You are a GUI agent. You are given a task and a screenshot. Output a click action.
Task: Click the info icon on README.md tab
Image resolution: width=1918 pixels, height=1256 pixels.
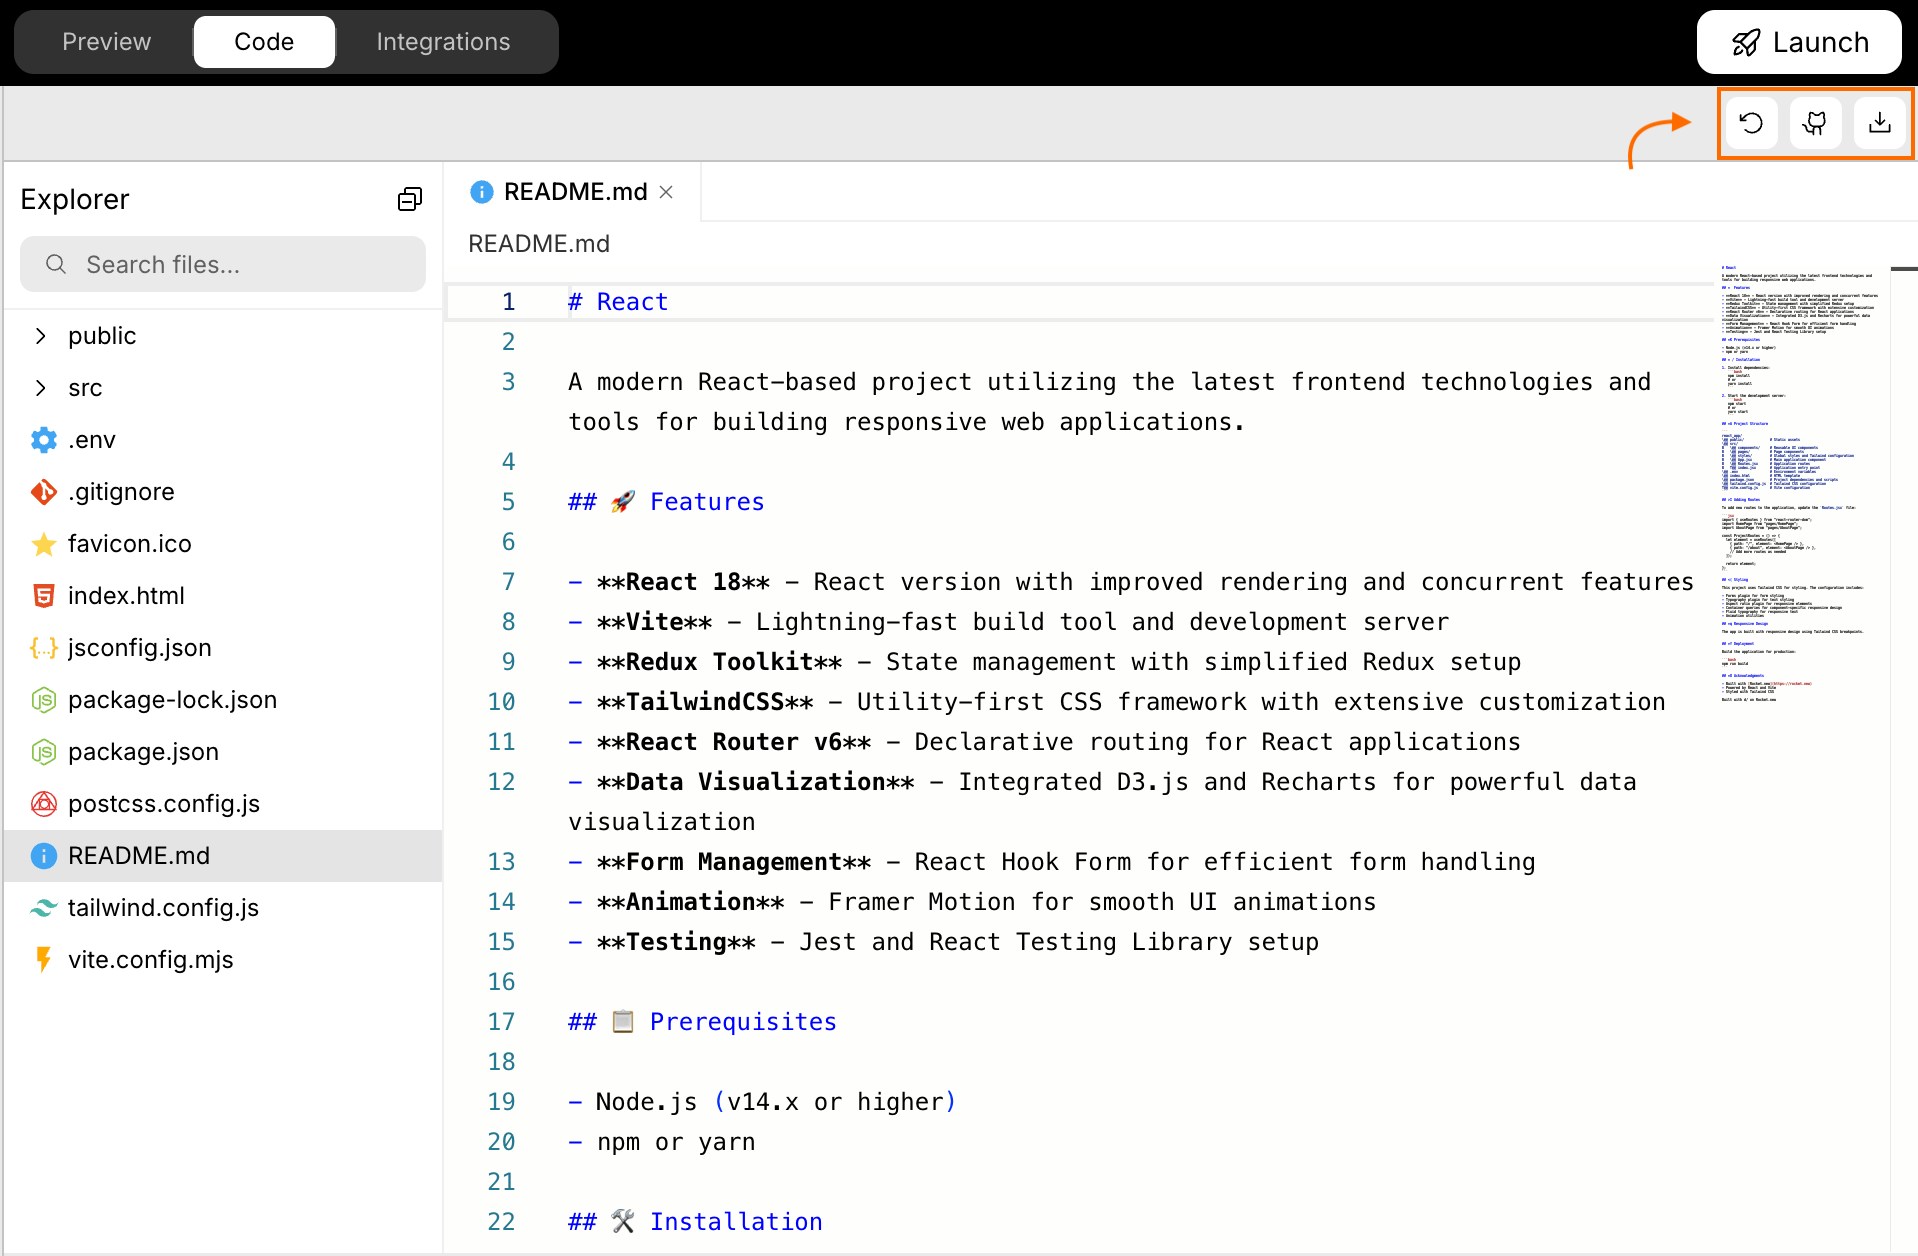click(x=481, y=192)
